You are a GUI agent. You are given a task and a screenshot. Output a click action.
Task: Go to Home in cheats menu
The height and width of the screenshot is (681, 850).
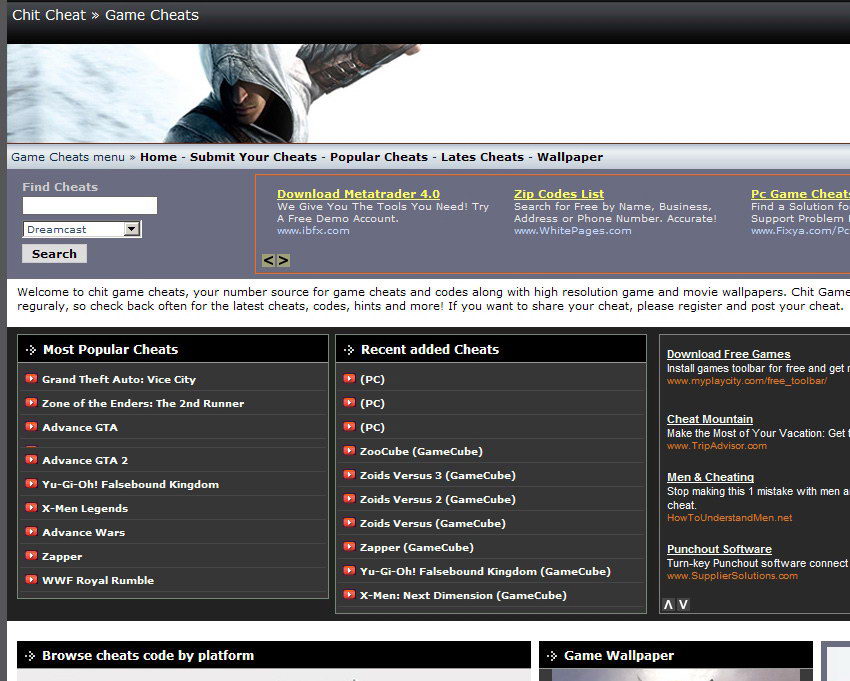pos(158,157)
